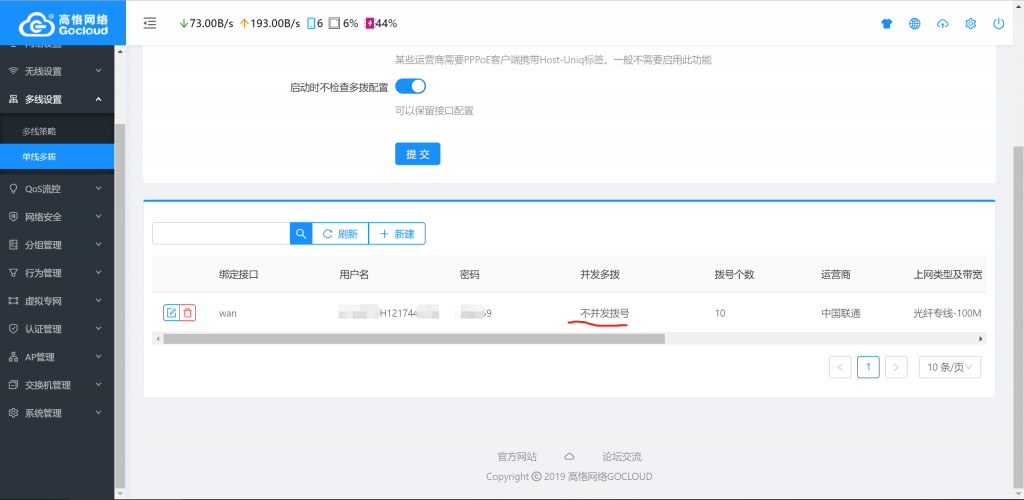Click the table search input field
This screenshot has height=500, width=1024.
point(221,233)
